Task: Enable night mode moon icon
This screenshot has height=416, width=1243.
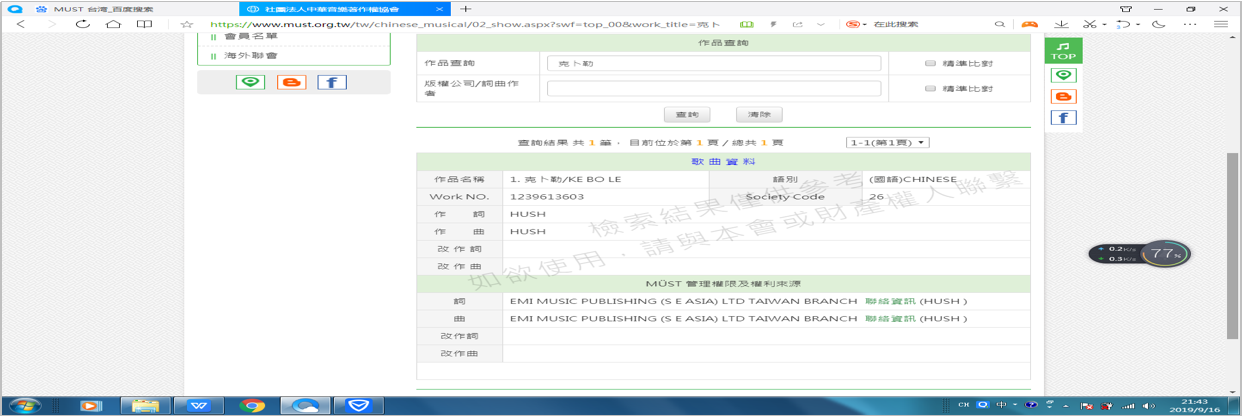Action: [x=1160, y=24]
